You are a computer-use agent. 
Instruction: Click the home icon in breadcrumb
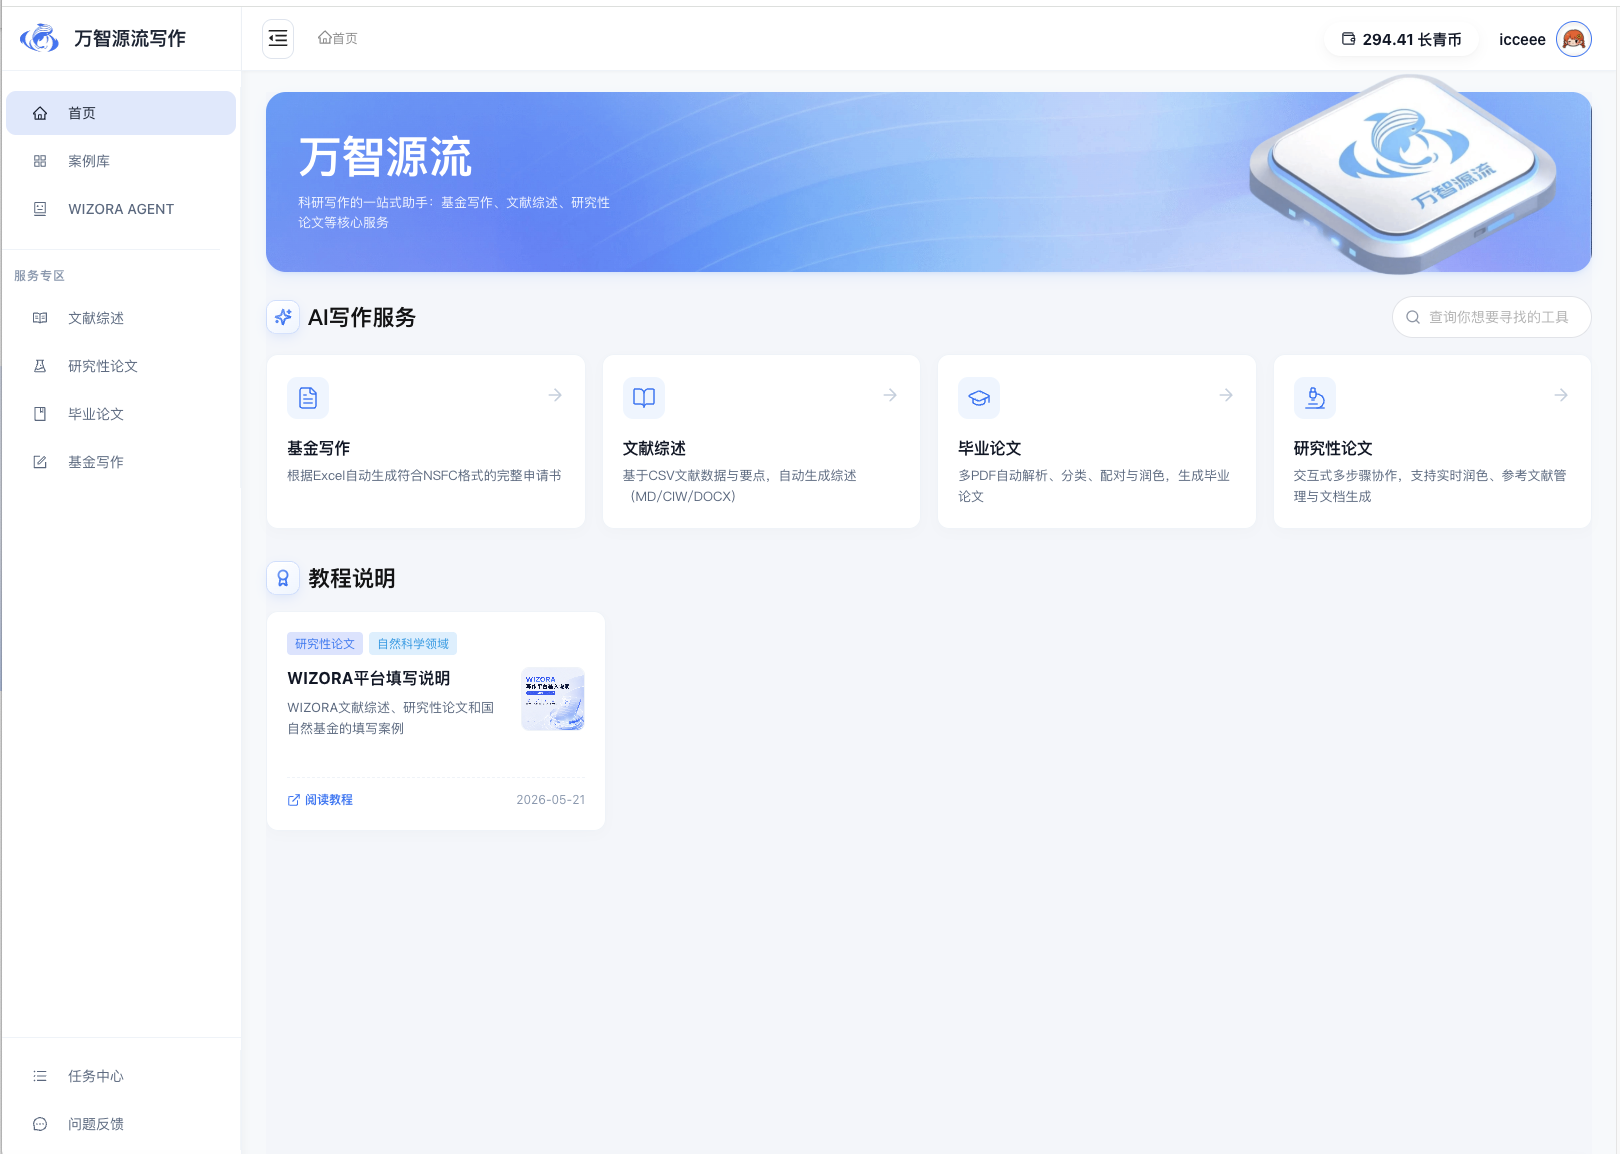pyautogui.click(x=325, y=38)
